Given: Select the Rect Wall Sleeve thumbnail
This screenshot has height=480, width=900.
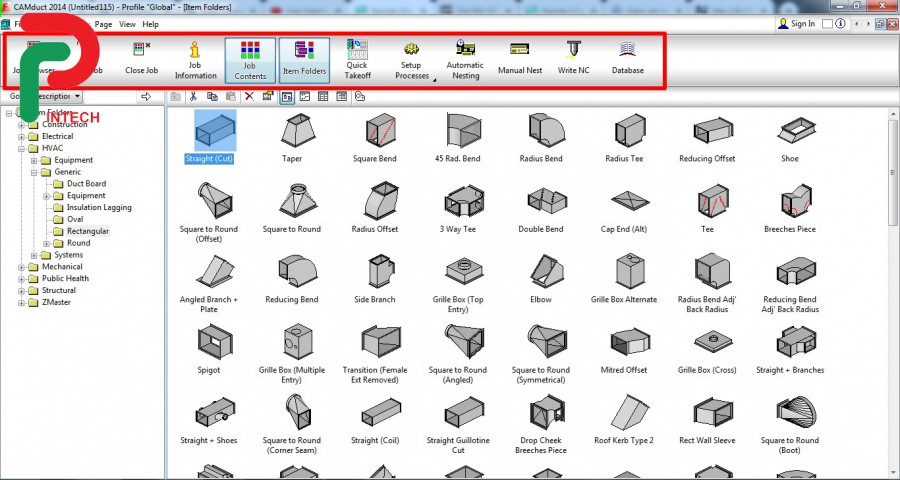Looking at the screenshot, I should [712, 413].
